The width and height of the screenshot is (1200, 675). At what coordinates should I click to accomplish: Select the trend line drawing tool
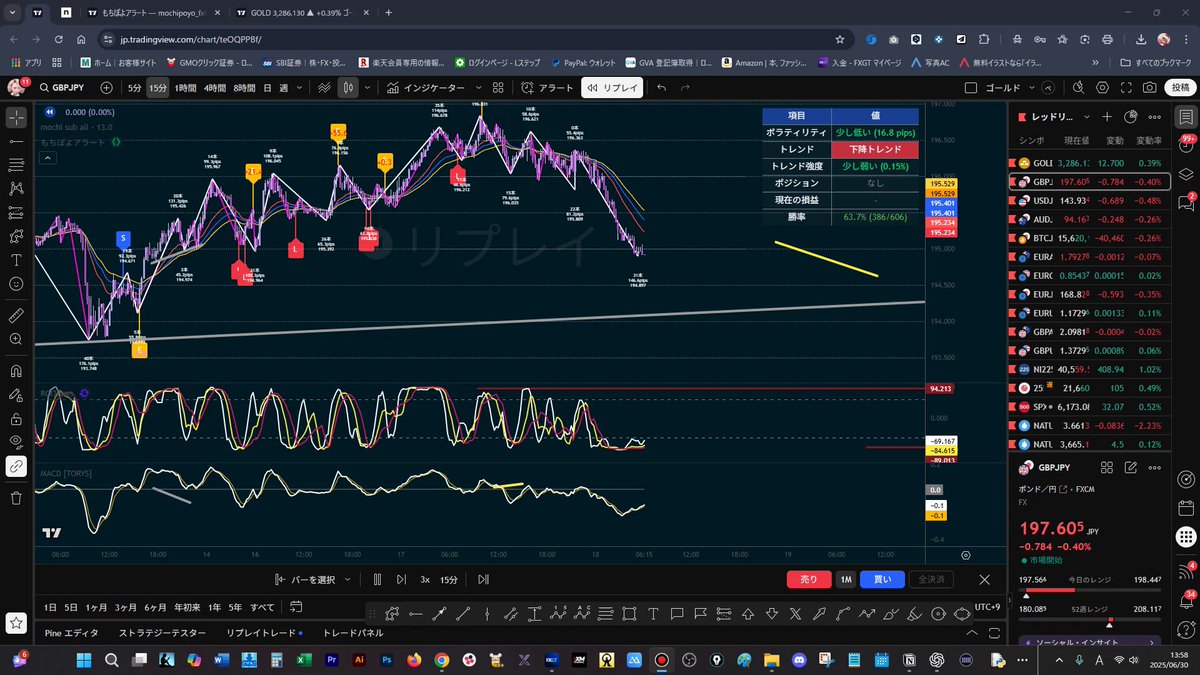pos(16,141)
